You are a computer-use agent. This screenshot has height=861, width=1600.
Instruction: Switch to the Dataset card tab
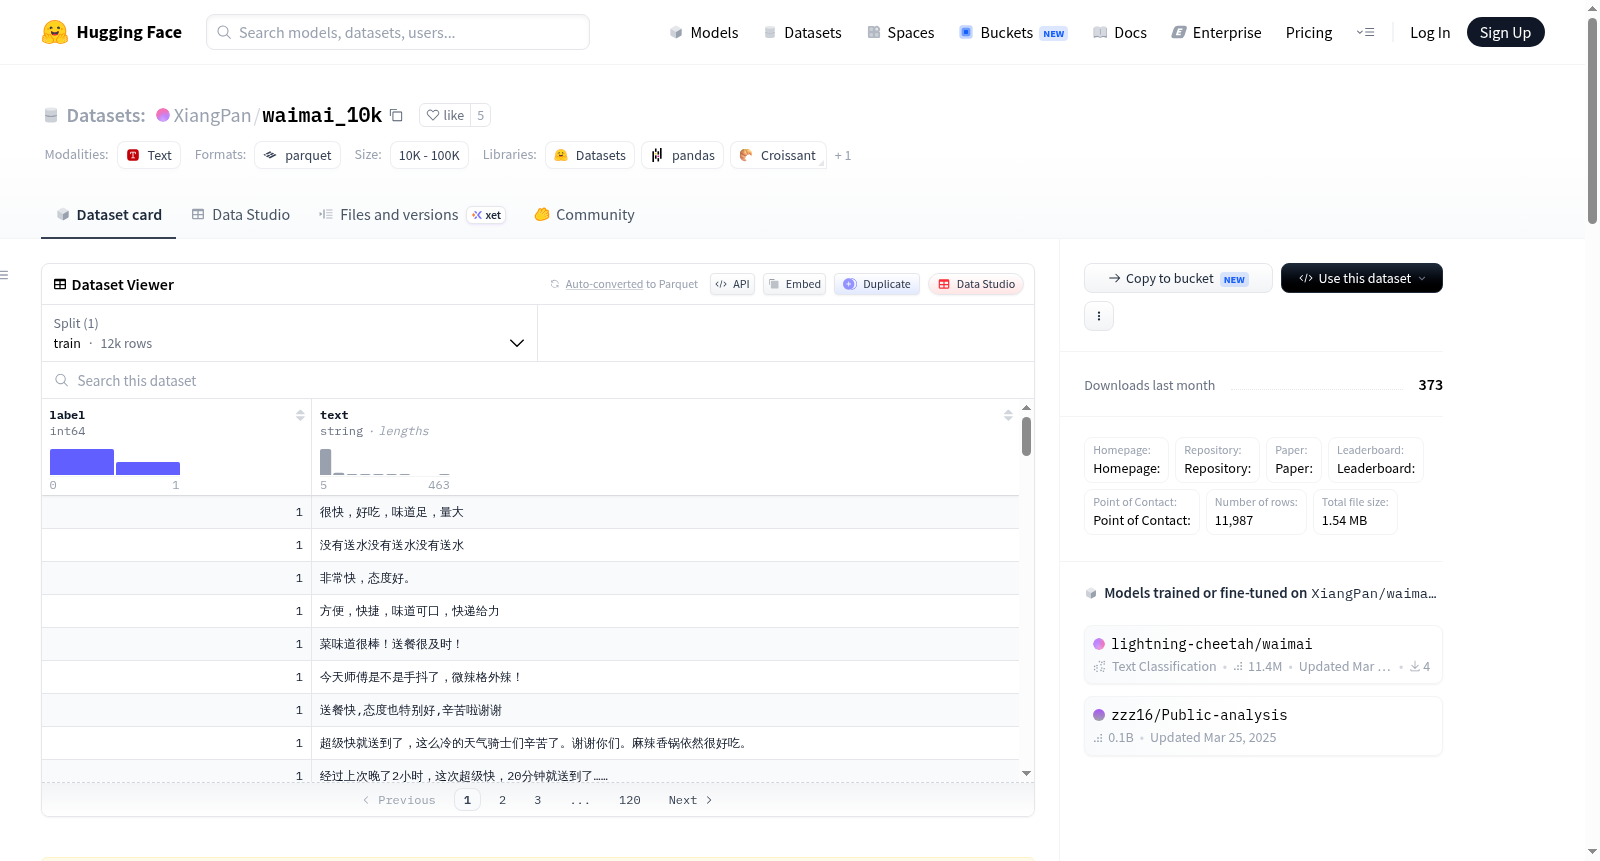pyautogui.click(x=109, y=214)
